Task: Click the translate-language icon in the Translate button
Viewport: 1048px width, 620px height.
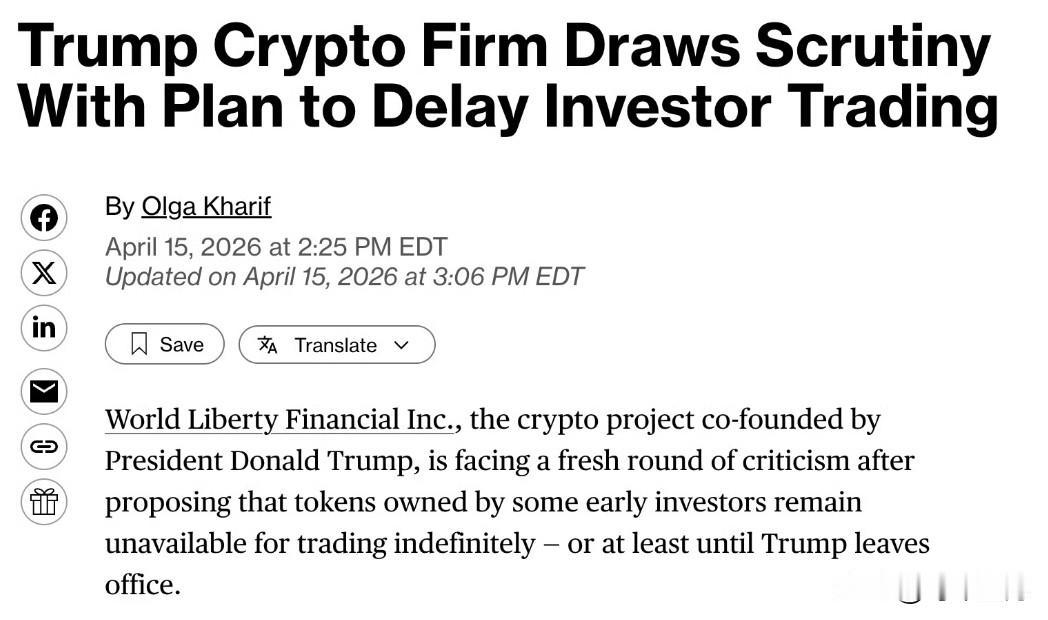Action: point(268,344)
